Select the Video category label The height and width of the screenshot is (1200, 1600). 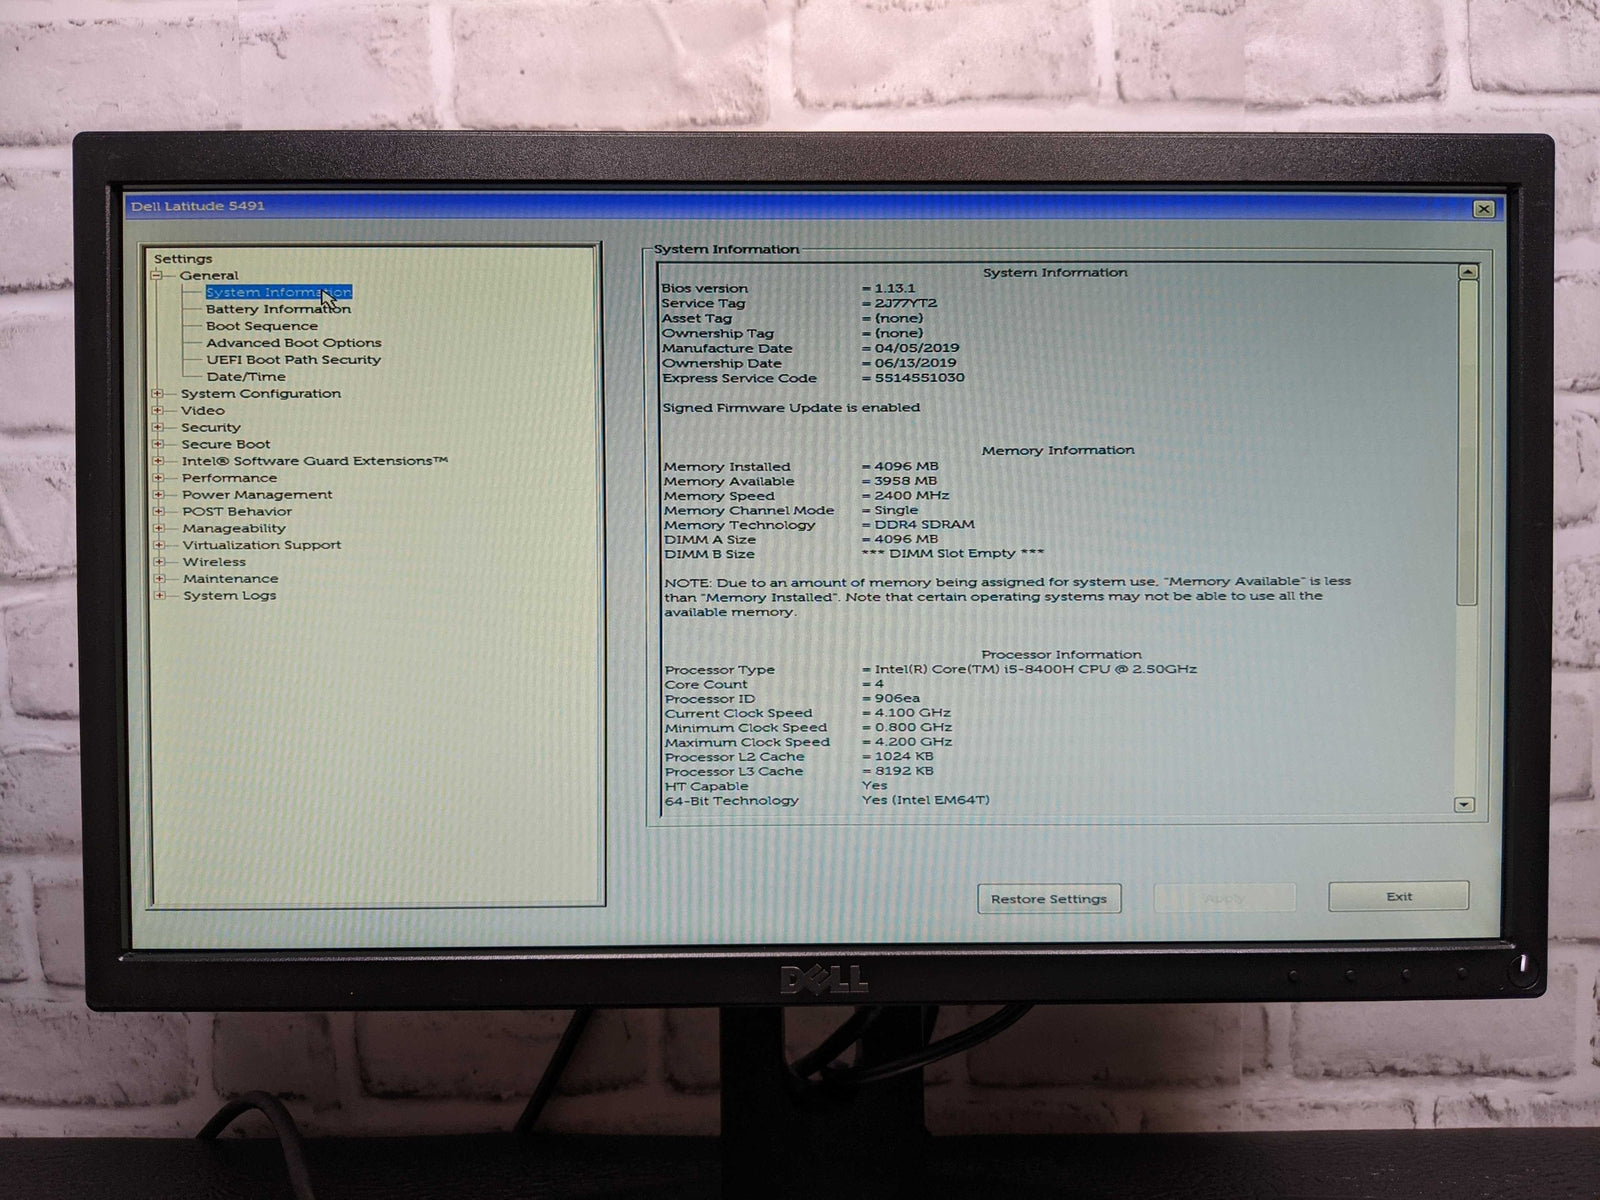click(203, 410)
